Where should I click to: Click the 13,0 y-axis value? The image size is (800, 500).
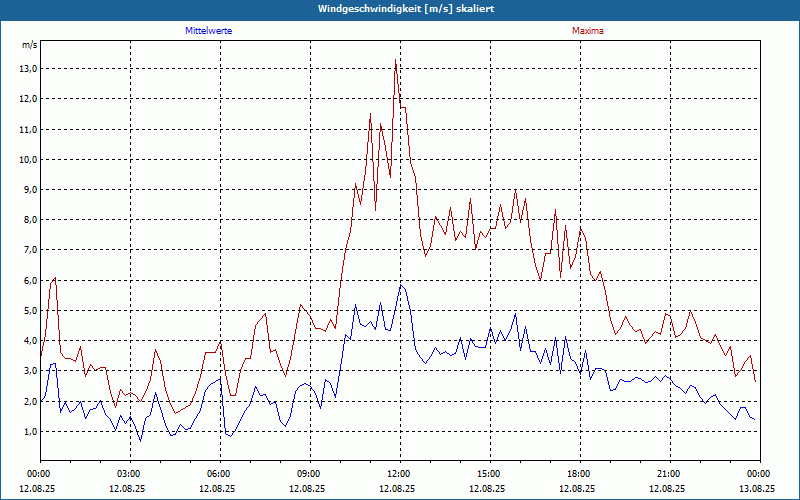(x=29, y=69)
